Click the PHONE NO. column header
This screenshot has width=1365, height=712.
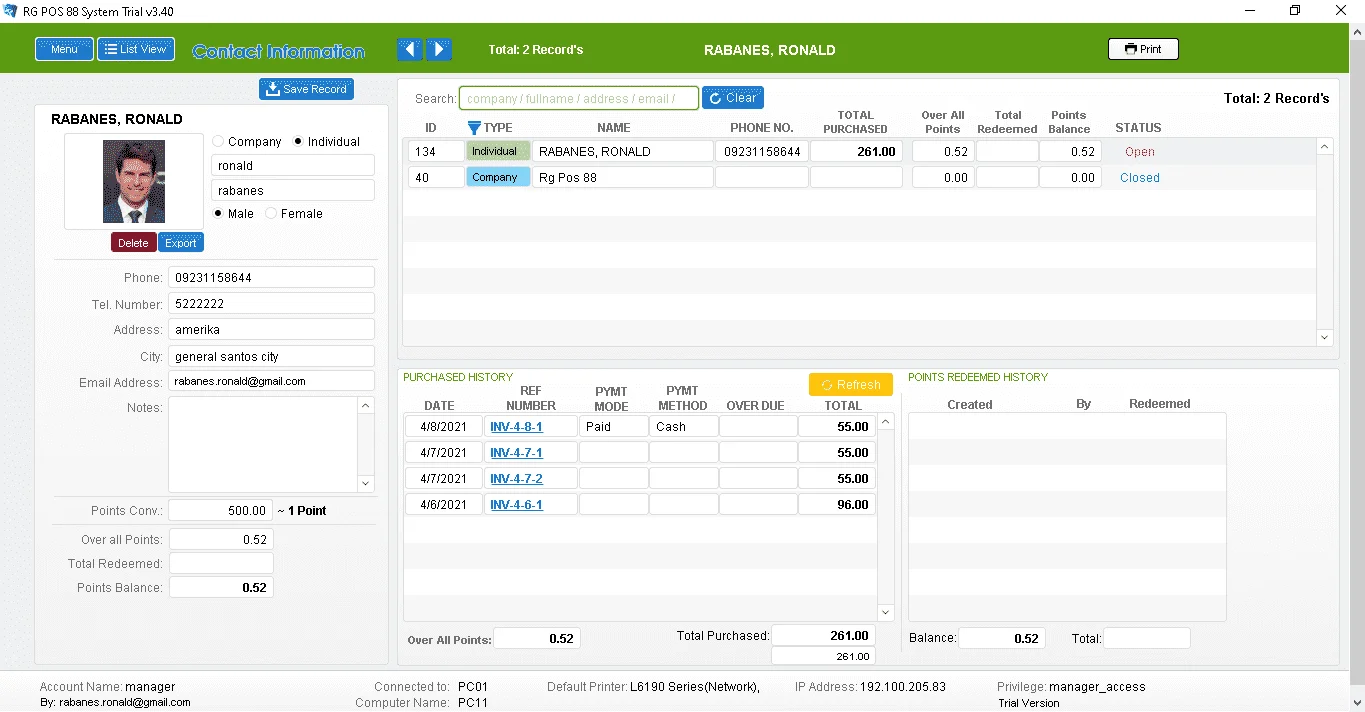[x=762, y=128]
